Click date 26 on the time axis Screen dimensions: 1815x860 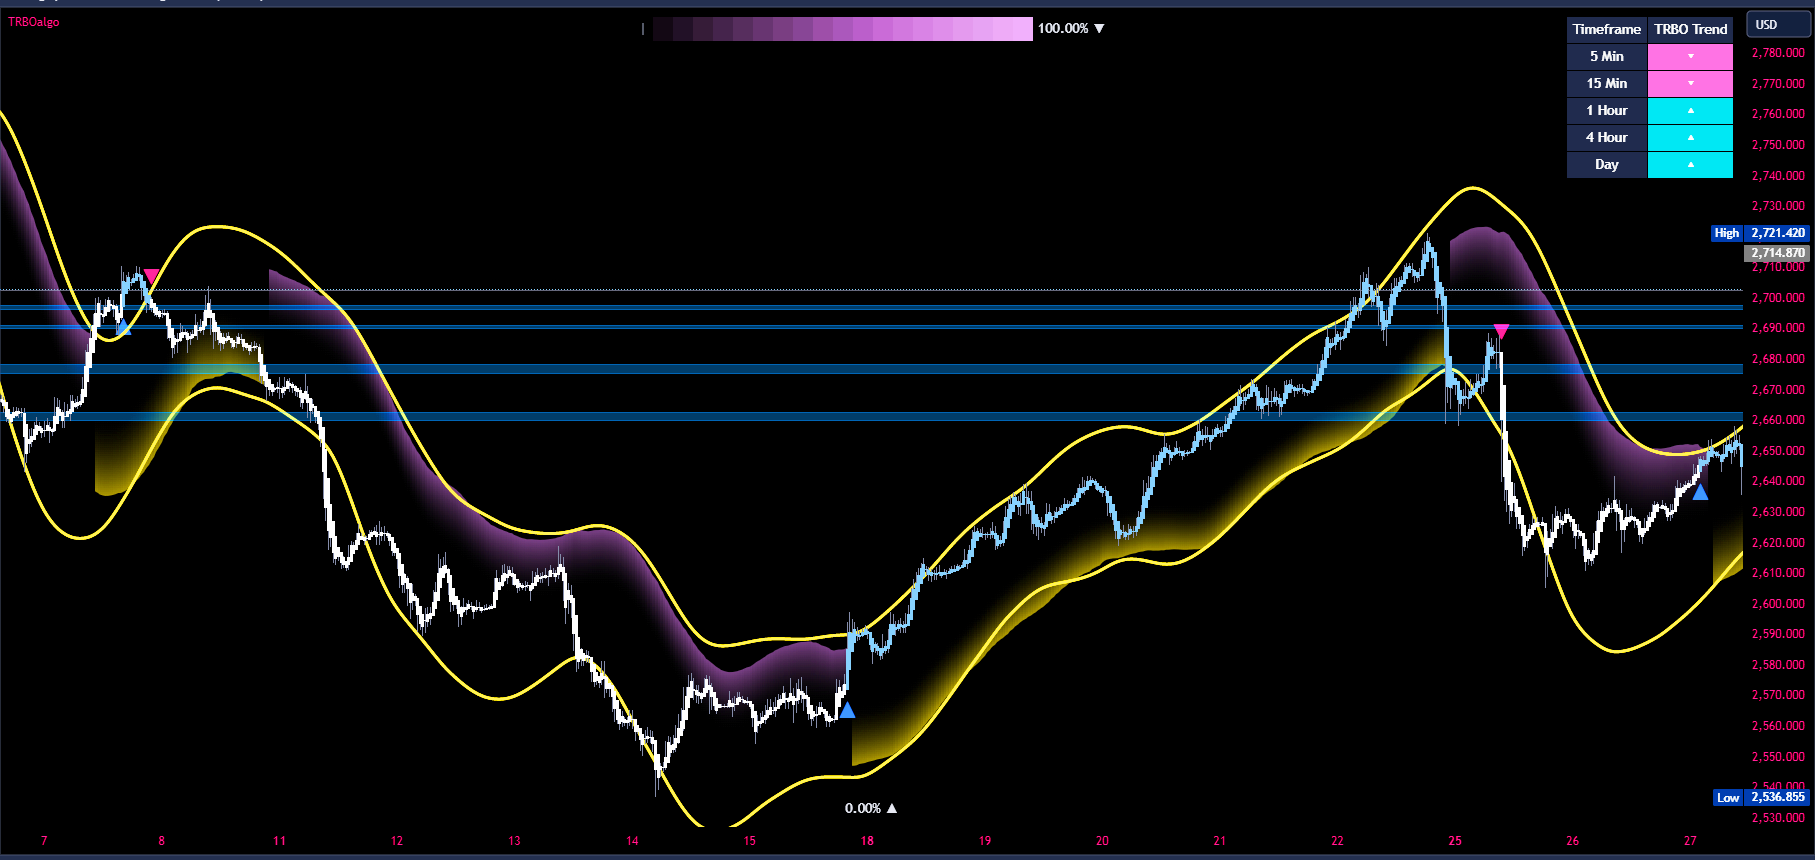1572,841
